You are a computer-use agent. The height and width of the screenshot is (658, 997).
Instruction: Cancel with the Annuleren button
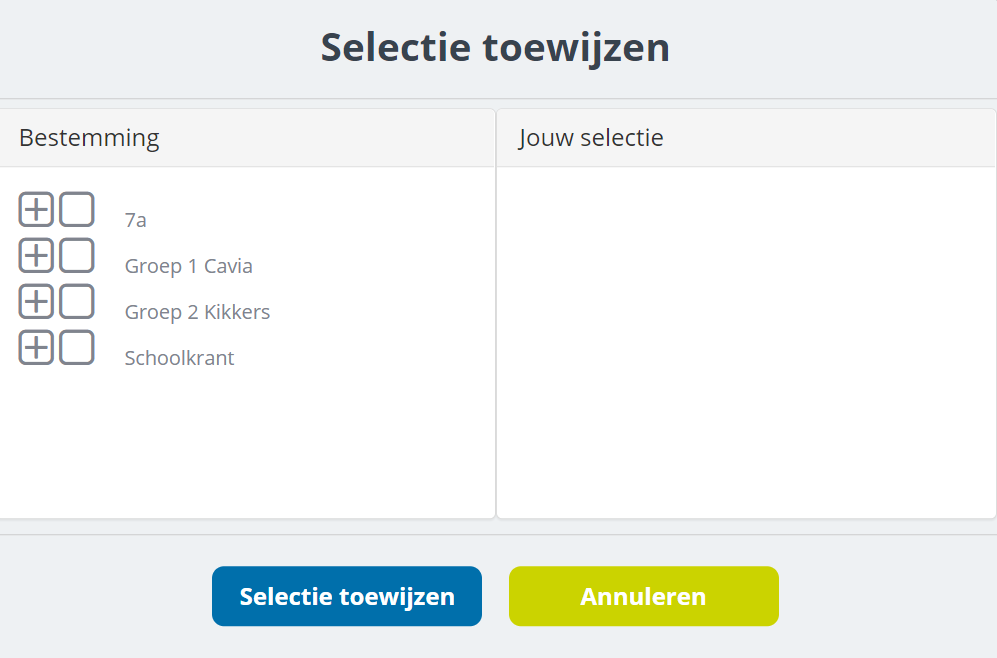point(643,597)
